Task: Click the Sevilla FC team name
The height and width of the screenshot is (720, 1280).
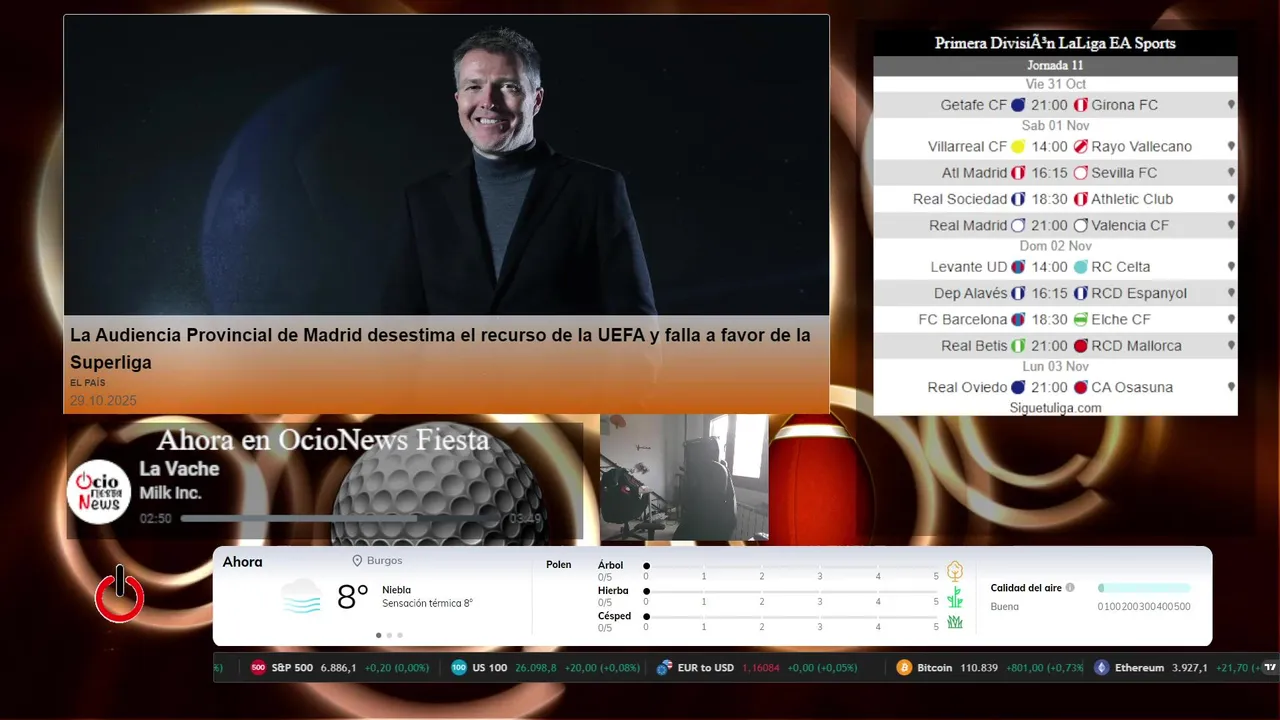Action: (1124, 173)
